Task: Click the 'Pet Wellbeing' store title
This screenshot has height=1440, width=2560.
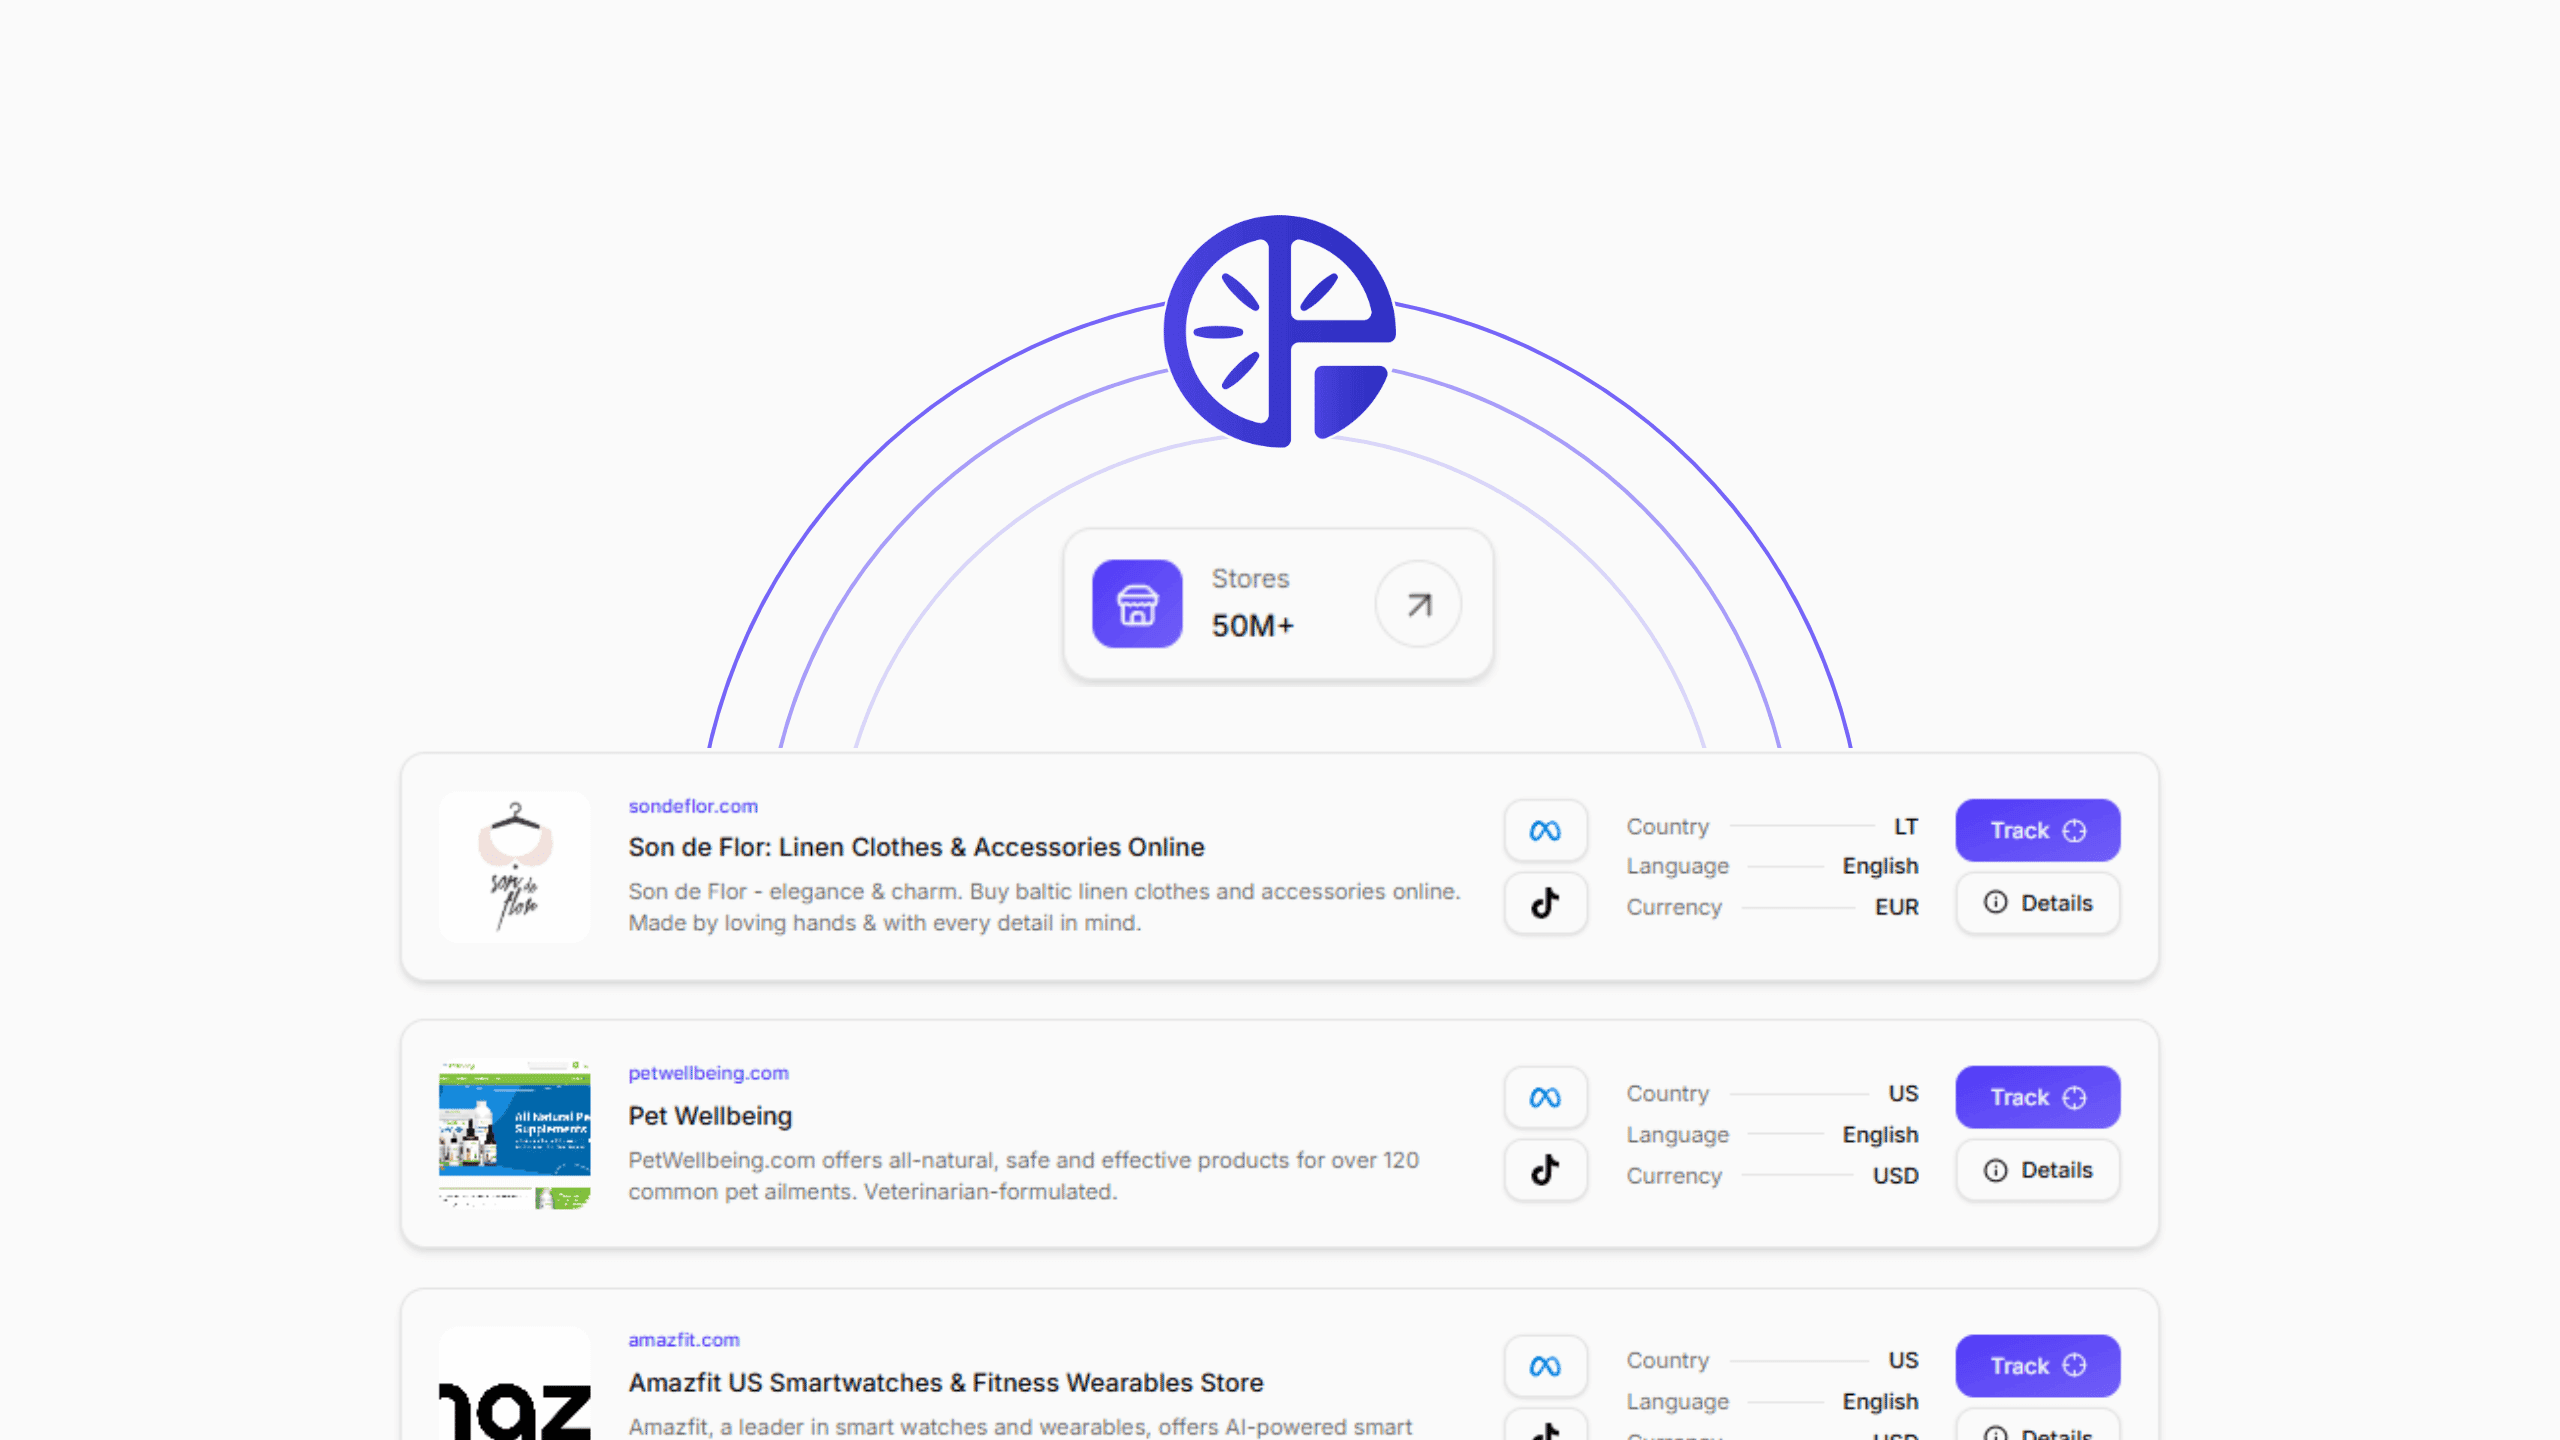Action: pyautogui.click(x=710, y=1116)
